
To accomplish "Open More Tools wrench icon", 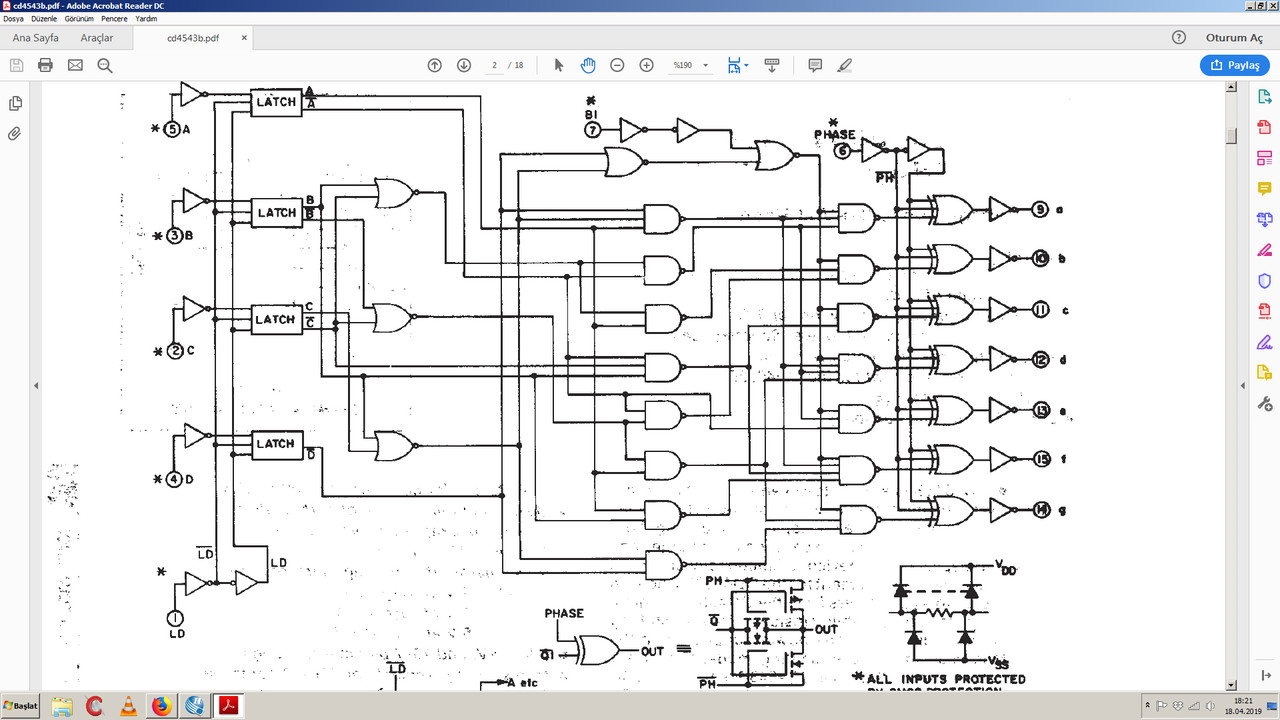I will click(1264, 404).
